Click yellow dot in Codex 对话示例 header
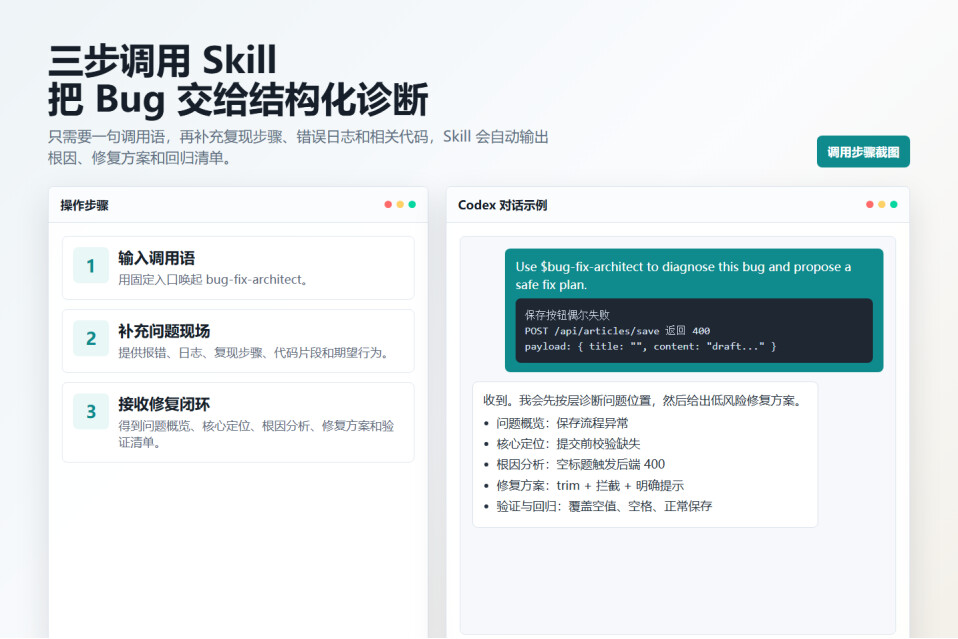 882,204
